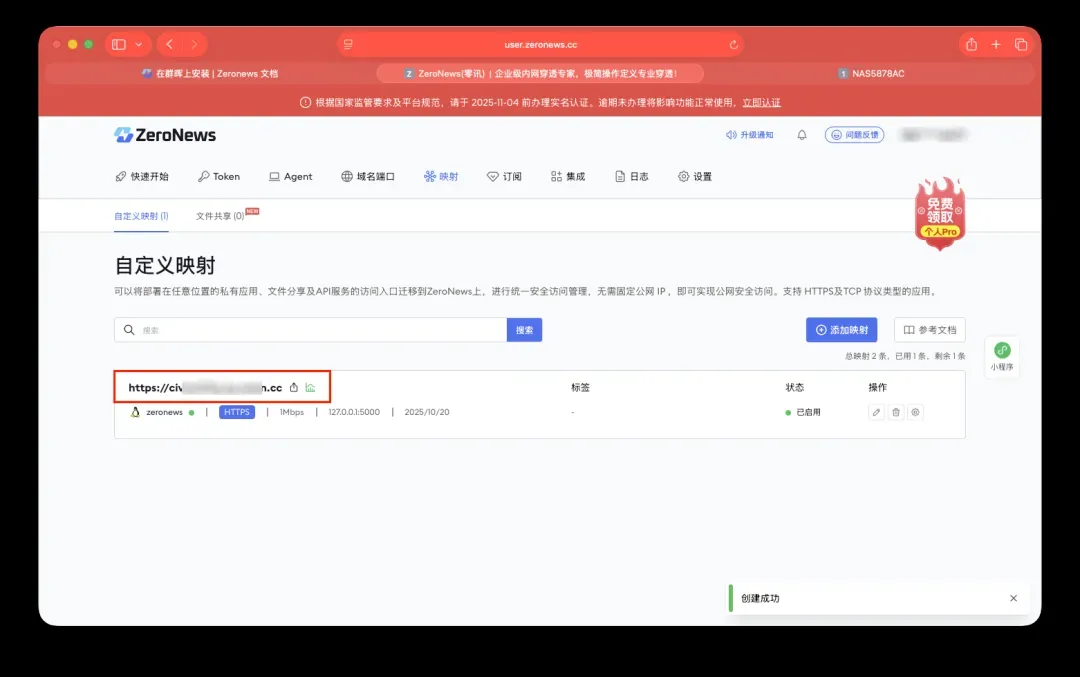
Task: Click the share icon beside the mapping URL
Action: 294,388
